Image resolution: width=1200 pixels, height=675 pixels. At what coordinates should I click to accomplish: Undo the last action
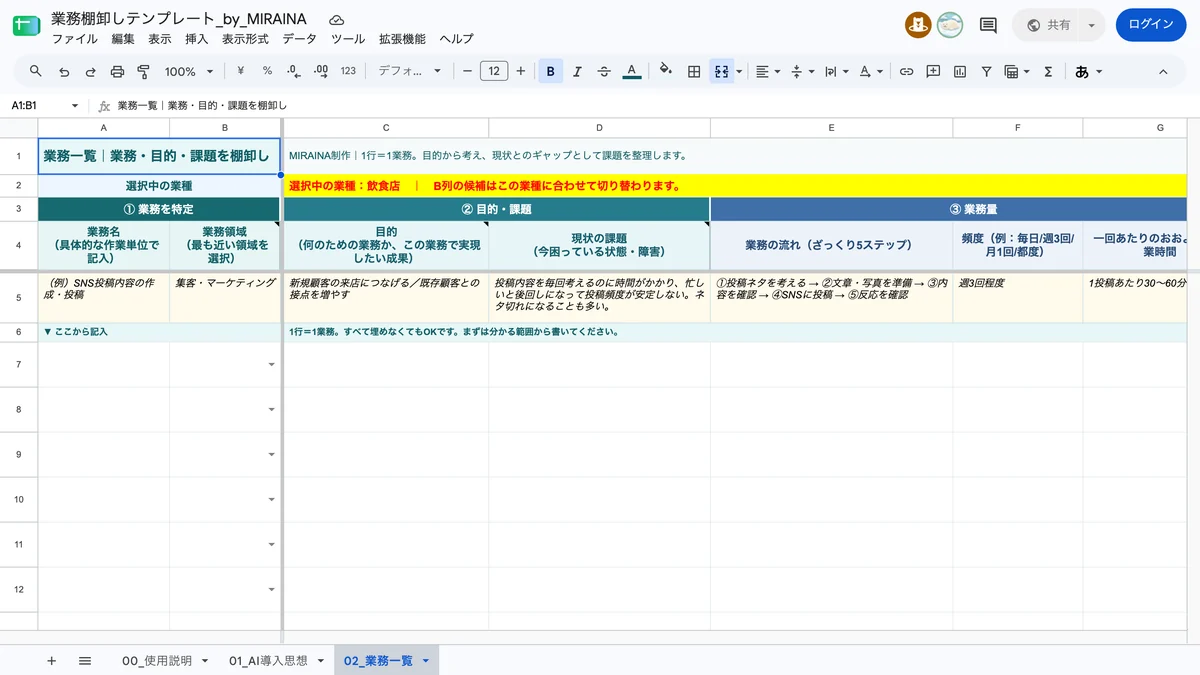pyautogui.click(x=64, y=71)
